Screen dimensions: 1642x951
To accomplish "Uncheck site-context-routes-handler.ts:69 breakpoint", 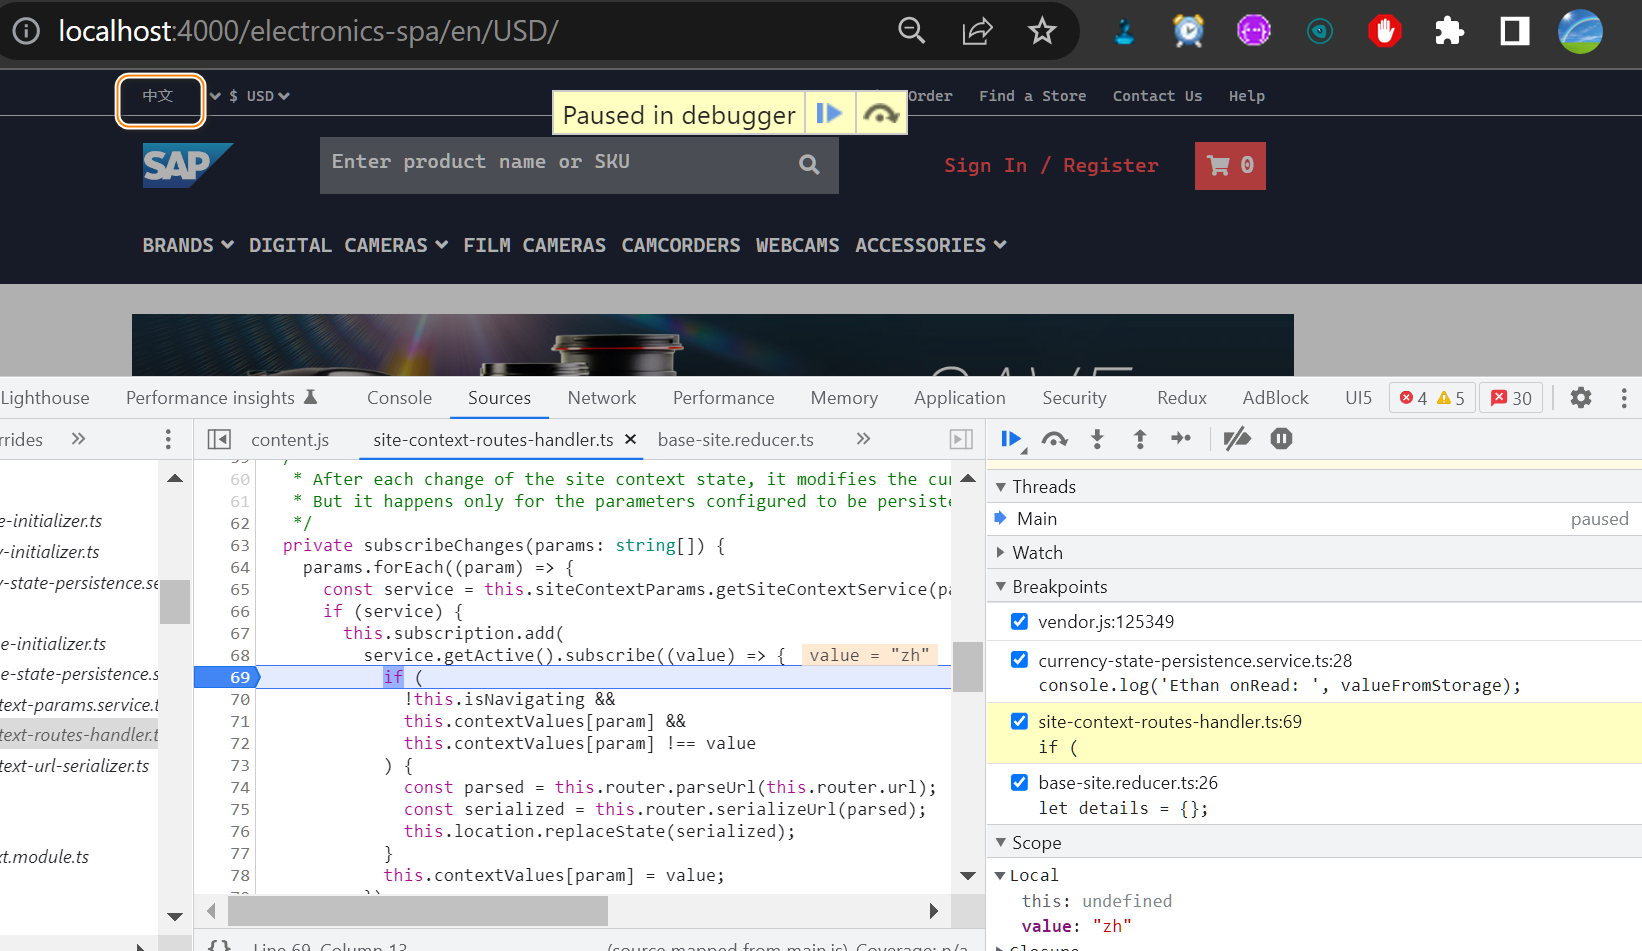I will coord(1019,721).
